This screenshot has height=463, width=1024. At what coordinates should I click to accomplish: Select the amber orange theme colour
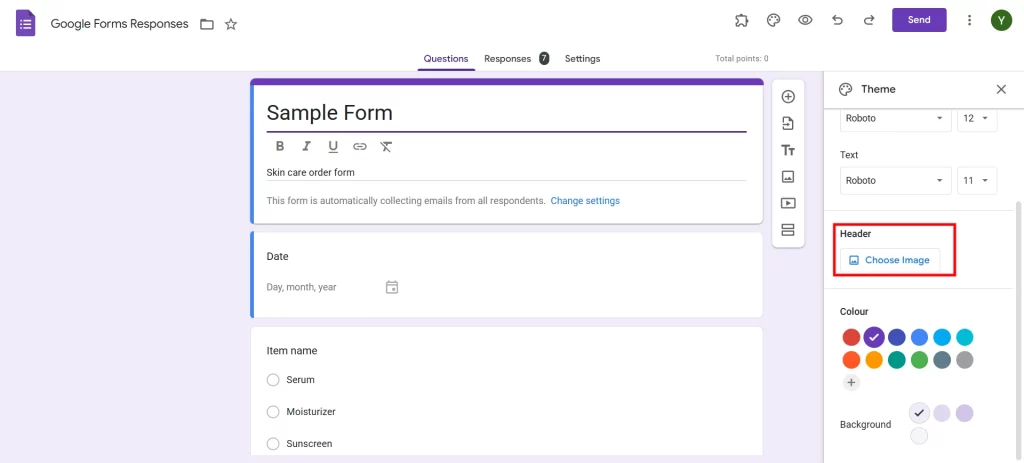(874, 360)
